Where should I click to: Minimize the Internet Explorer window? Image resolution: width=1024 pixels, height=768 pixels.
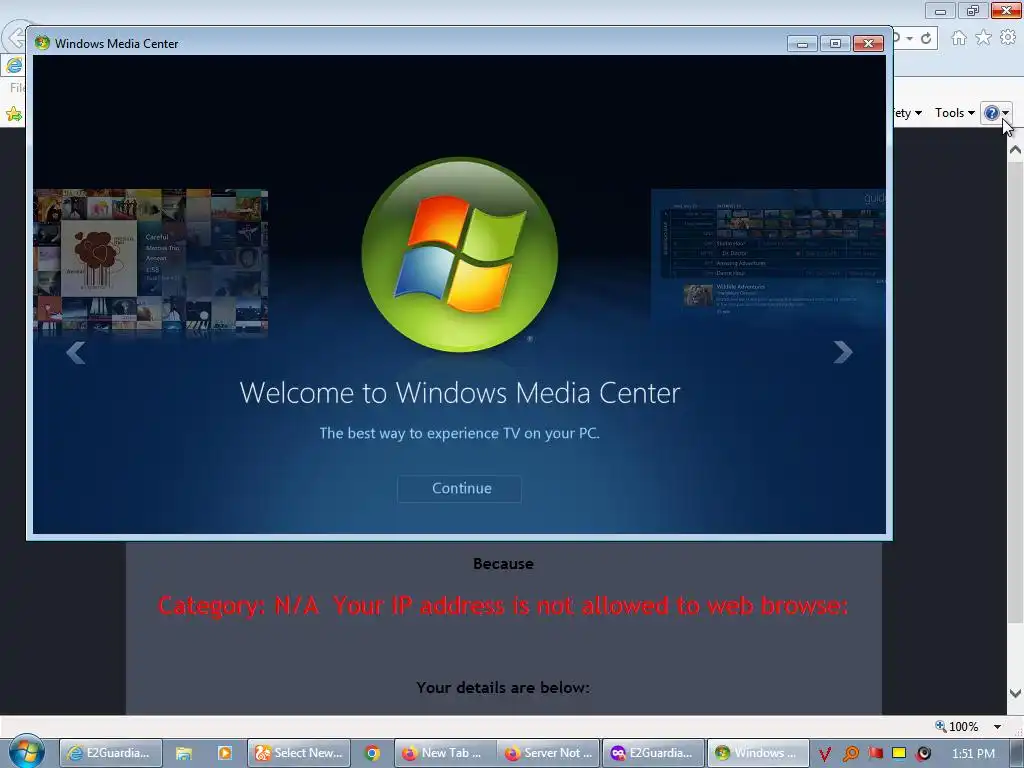[940, 10]
